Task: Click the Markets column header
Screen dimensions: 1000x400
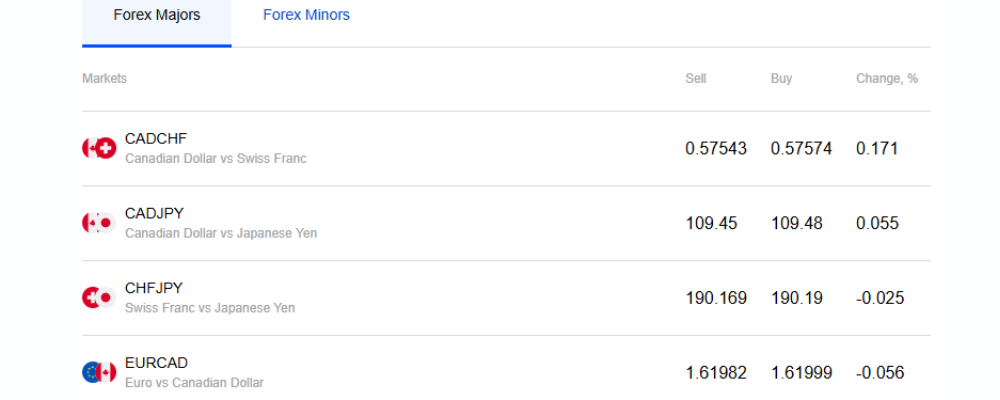Action: click(105, 78)
